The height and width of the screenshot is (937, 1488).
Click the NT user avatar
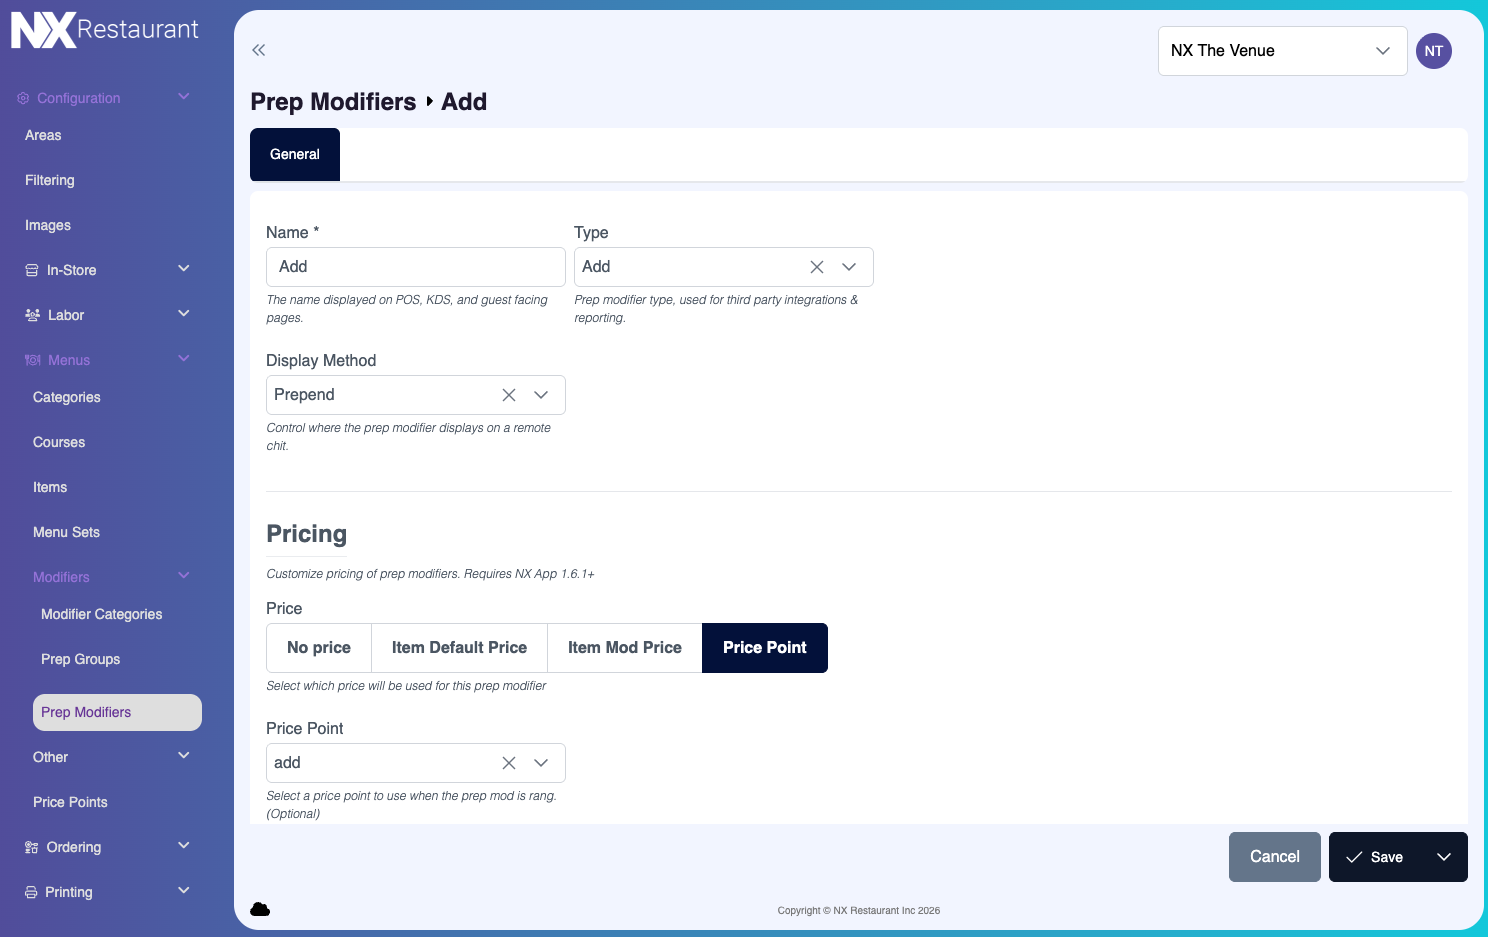1433,51
